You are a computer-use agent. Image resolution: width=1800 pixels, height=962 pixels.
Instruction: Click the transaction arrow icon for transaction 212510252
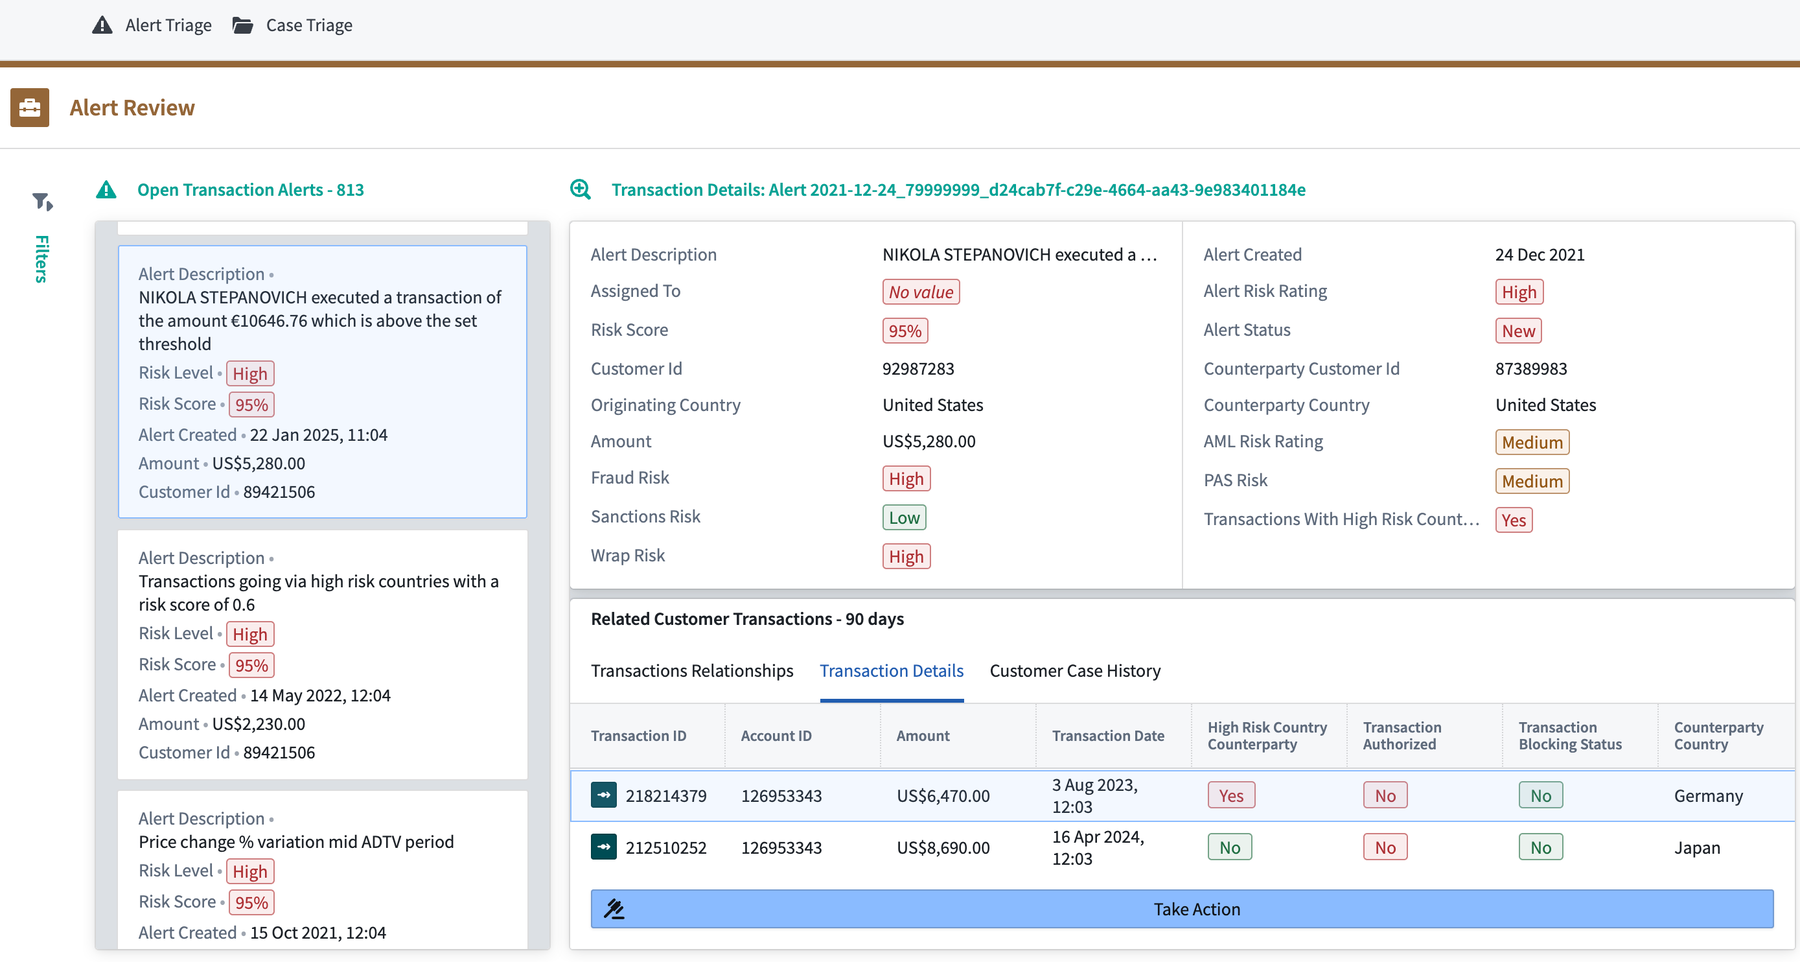click(x=604, y=846)
